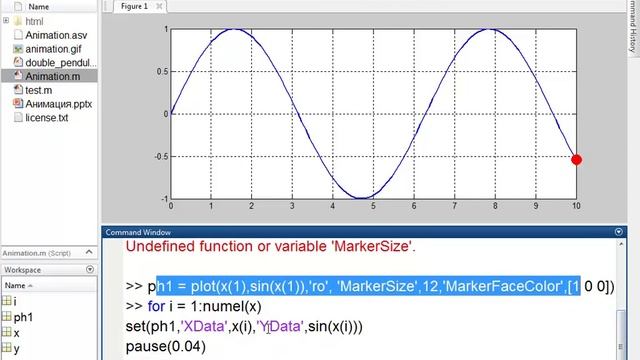Click the 'for i = 1:numel(x)' line
Image resolution: width=640 pixels, height=360 pixels.
tap(194, 307)
